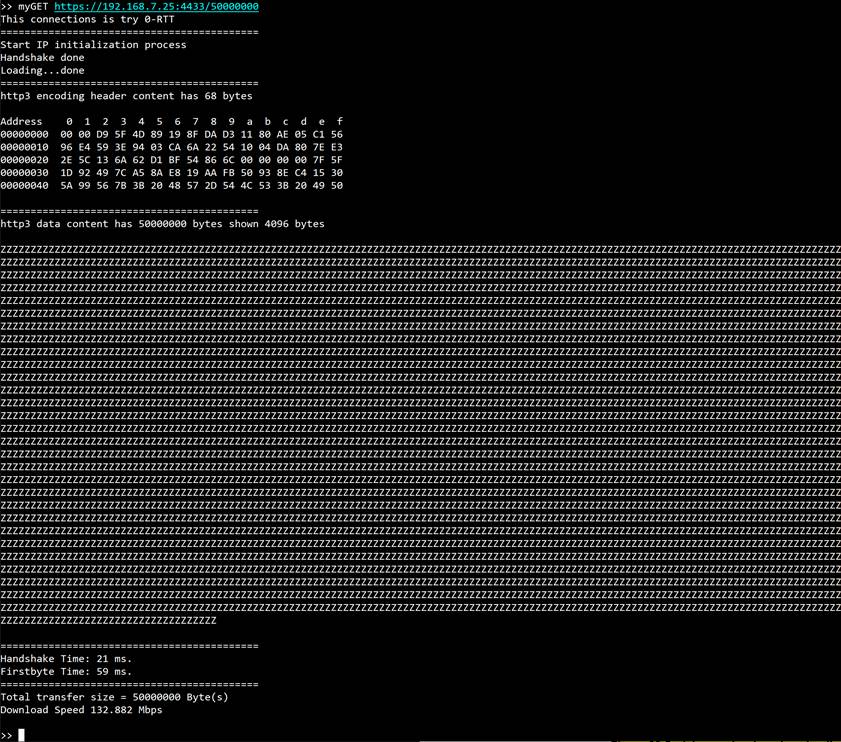This screenshot has width=841, height=742.
Task: Click the hex row address 00000020
Action: 24,160
